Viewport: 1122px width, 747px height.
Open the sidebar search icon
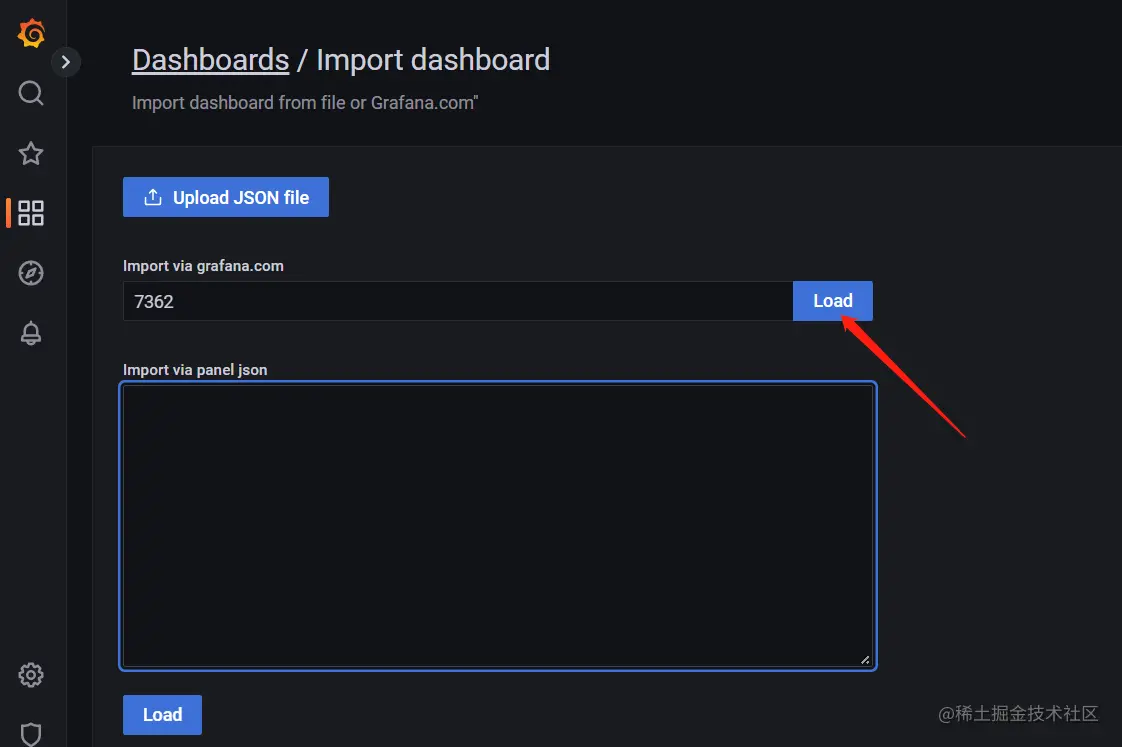[x=31, y=93]
